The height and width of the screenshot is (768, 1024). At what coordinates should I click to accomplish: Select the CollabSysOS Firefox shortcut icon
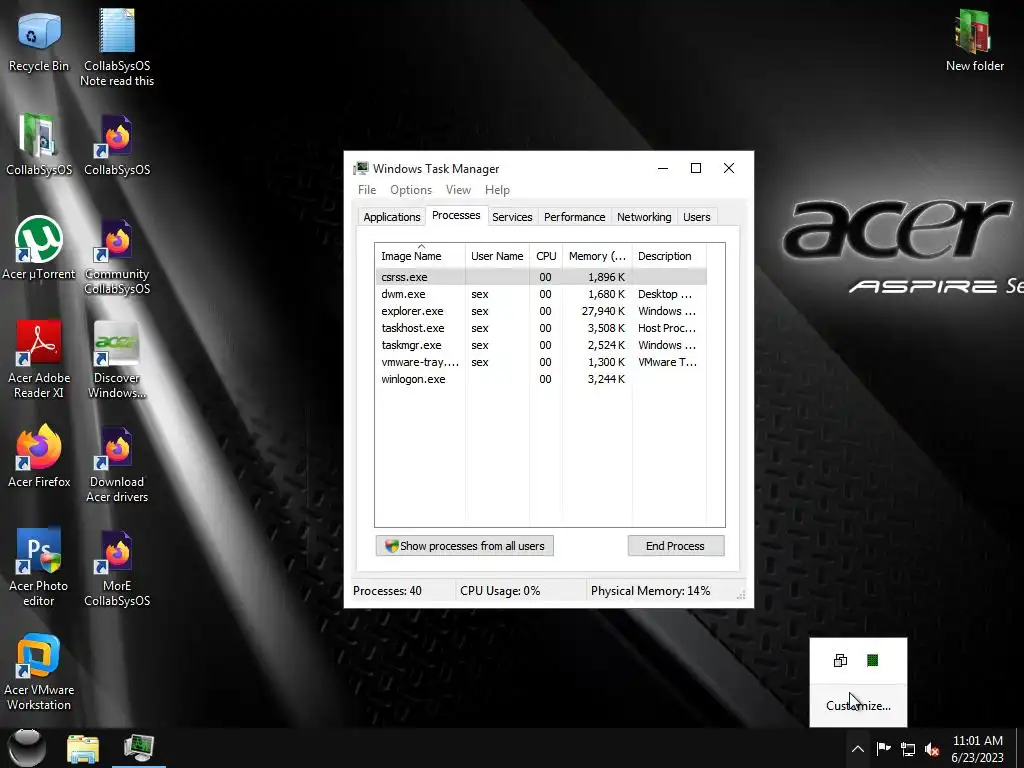click(x=117, y=145)
